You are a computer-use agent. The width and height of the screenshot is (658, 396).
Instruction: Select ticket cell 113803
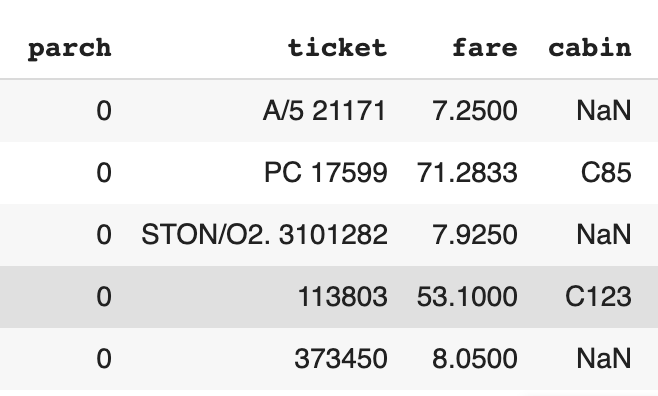(342, 297)
